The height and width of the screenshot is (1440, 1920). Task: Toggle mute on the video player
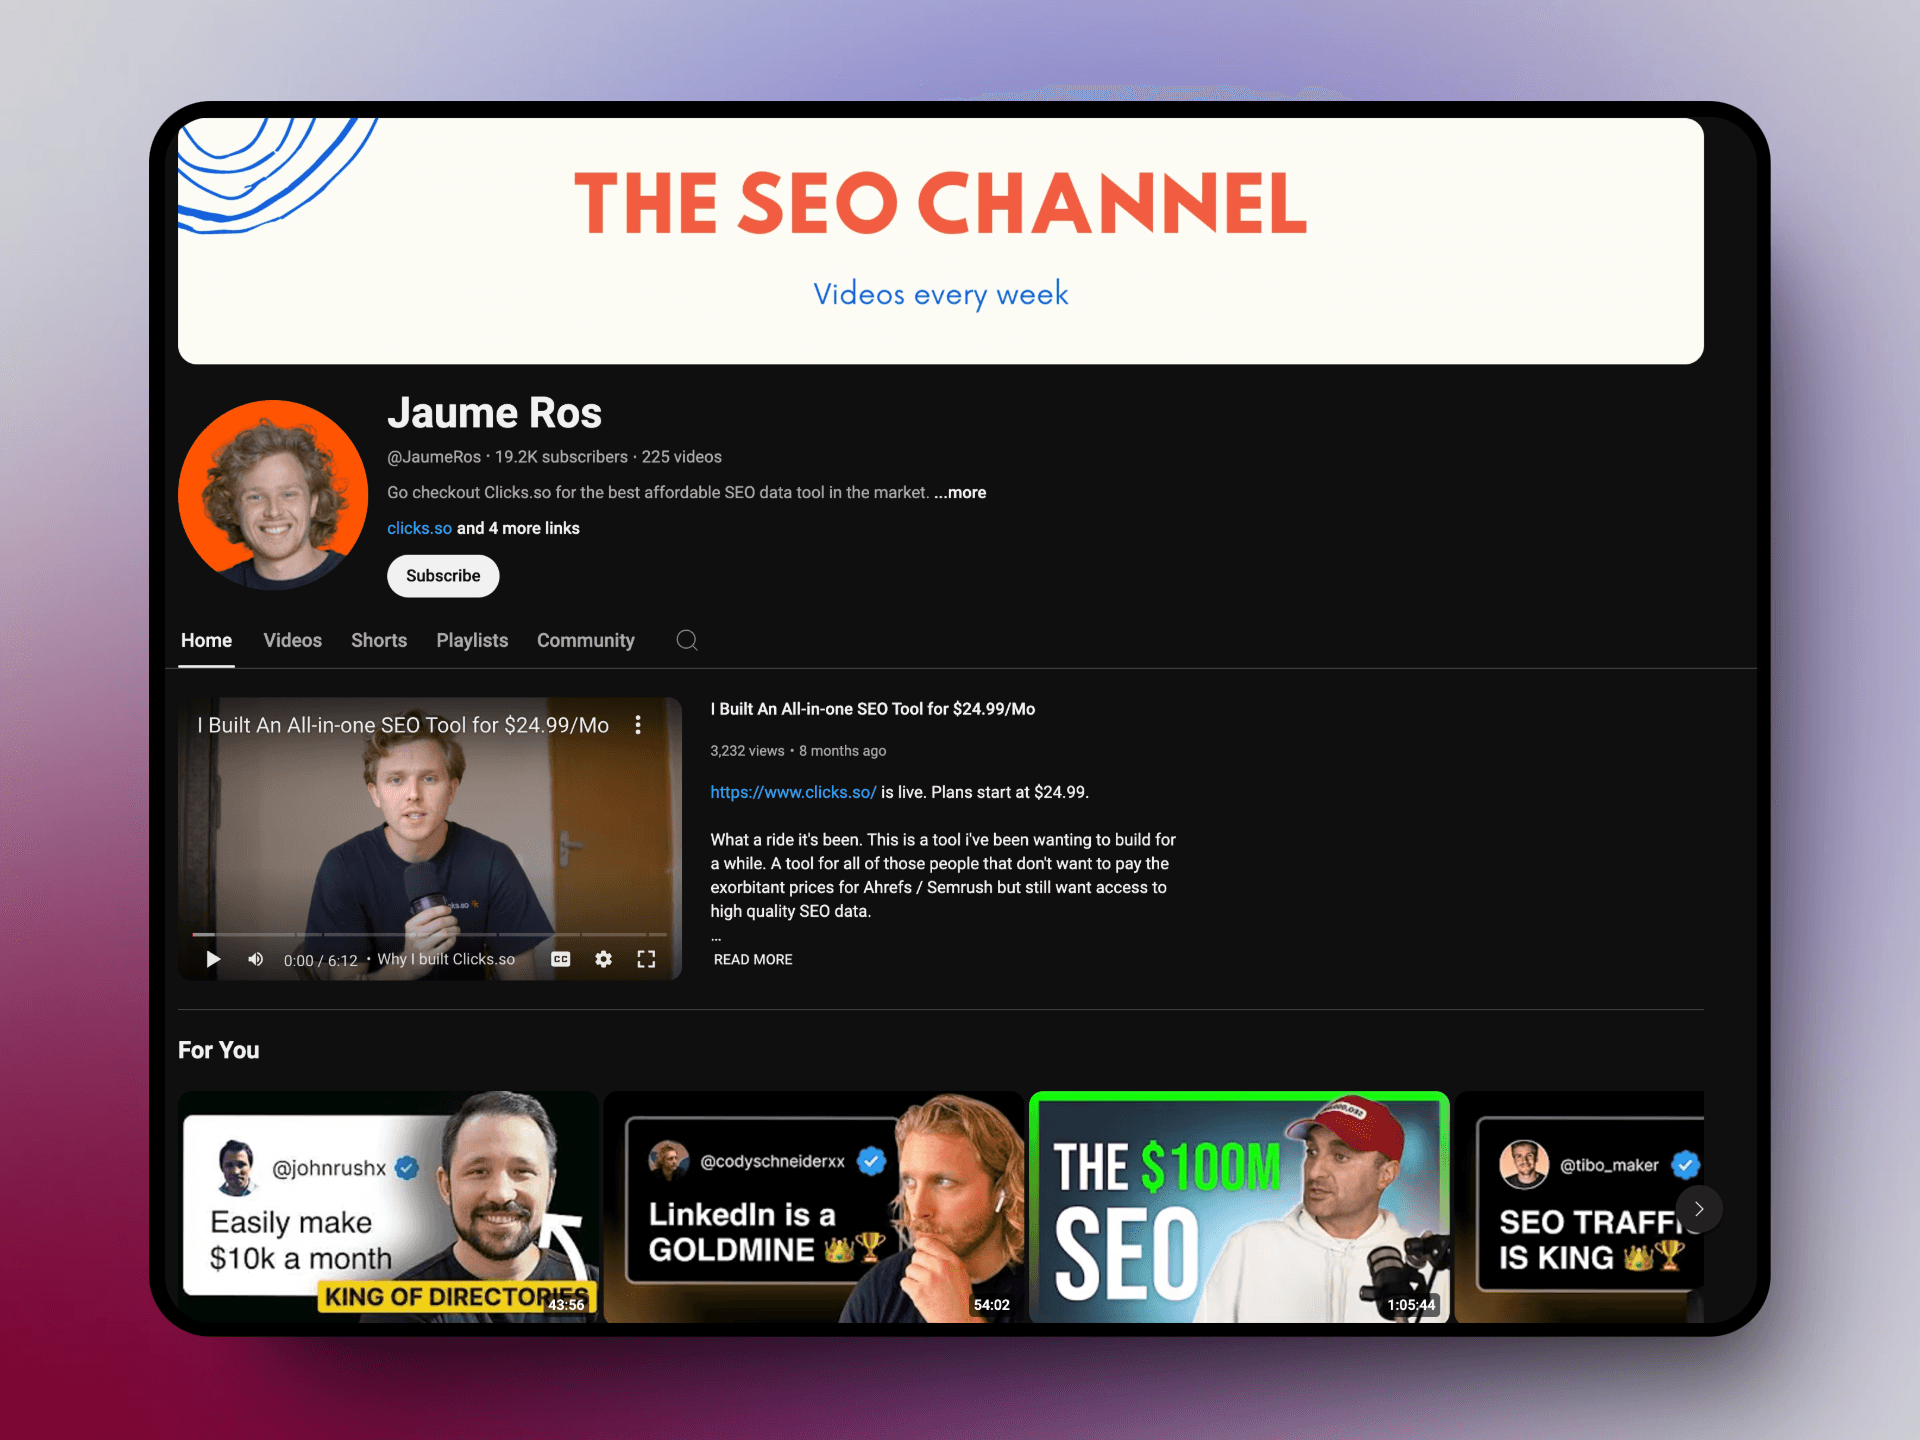coord(257,959)
